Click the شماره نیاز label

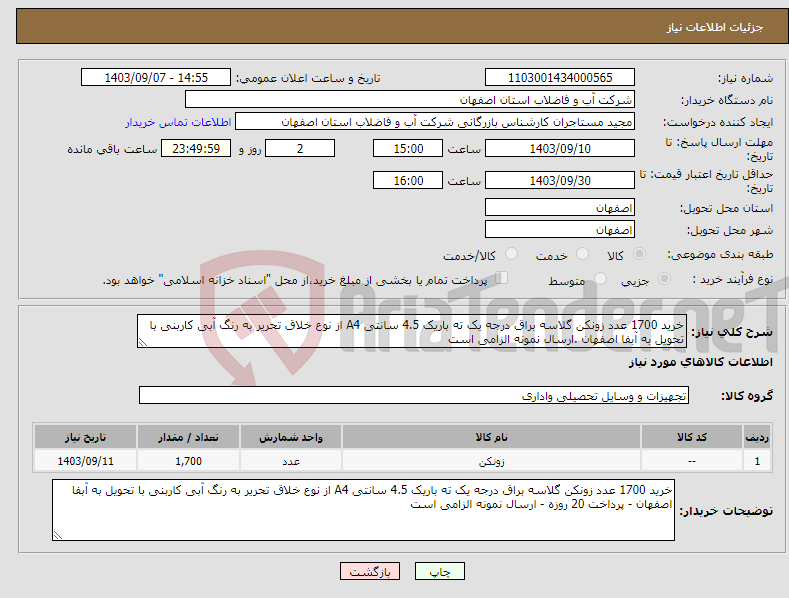coord(745,78)
